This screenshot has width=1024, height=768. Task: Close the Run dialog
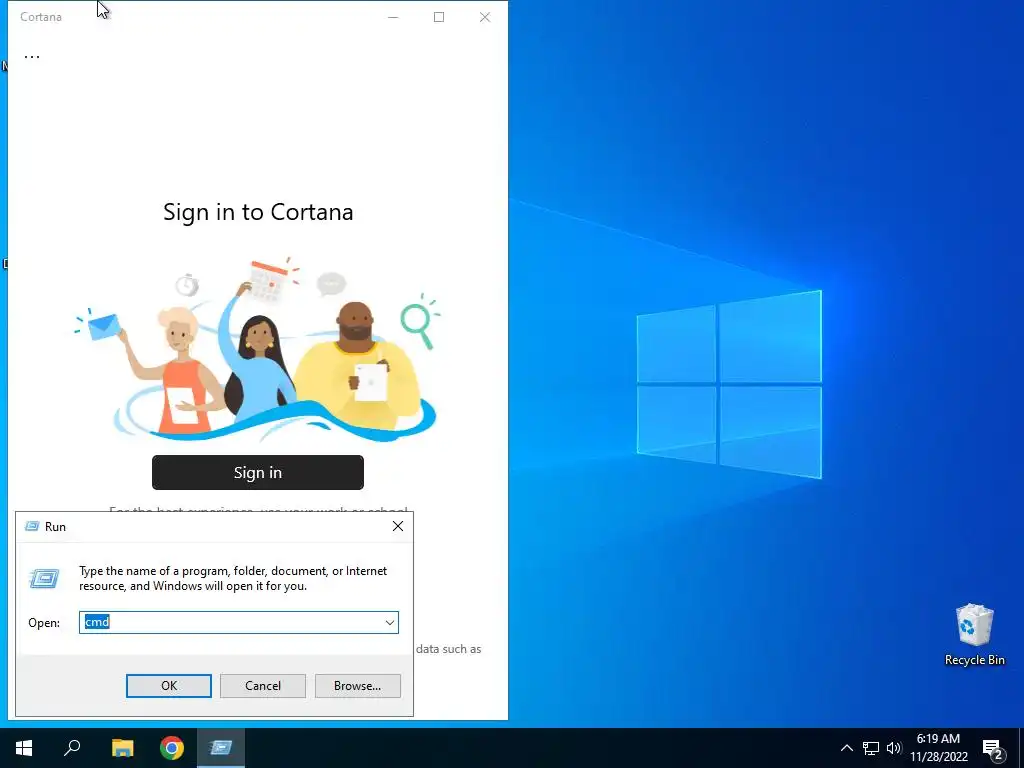398,526
